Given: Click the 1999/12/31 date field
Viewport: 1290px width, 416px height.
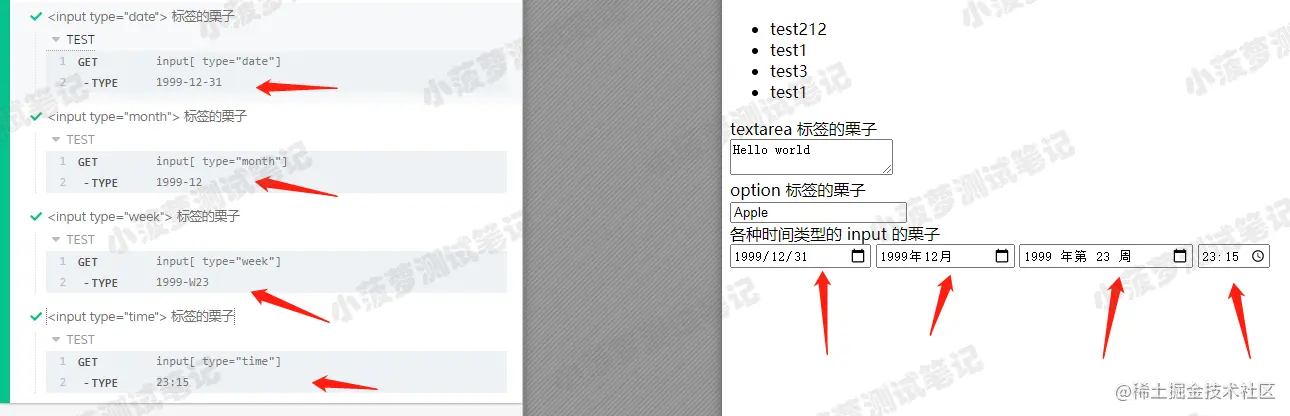Looking at the screenshot, I should click(x=800, y=256).
